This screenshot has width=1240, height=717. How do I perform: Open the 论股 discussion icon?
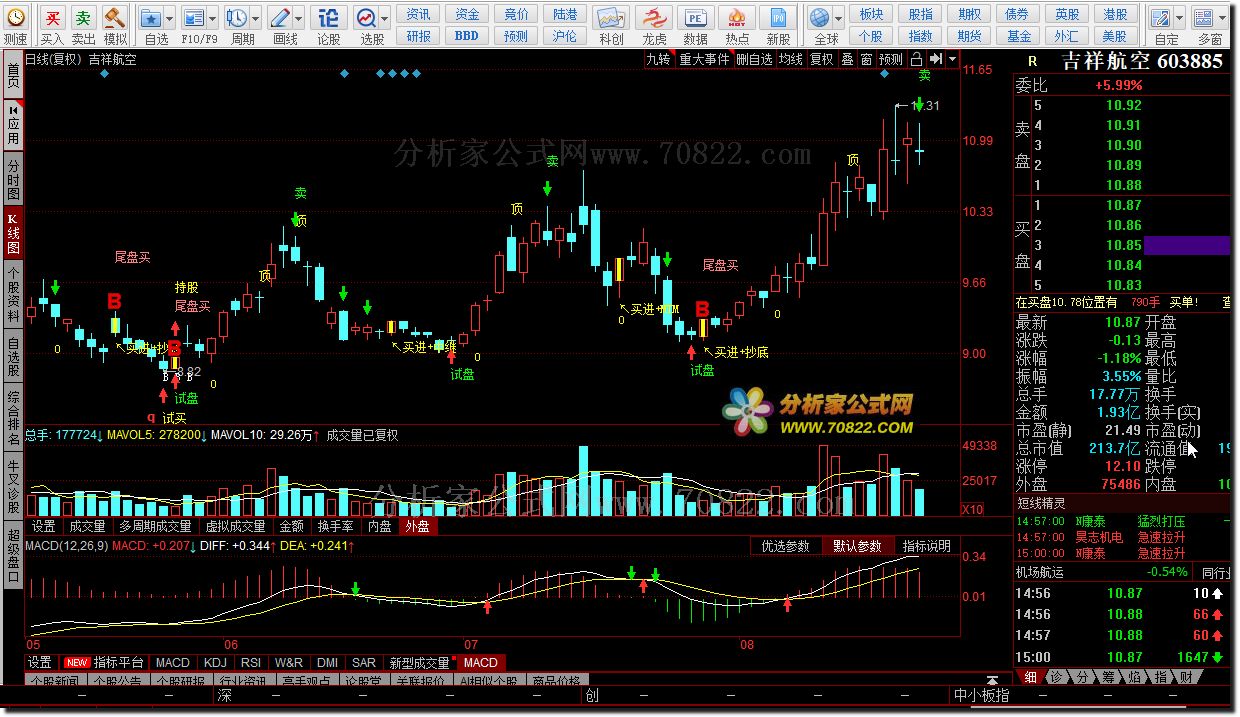328,18
